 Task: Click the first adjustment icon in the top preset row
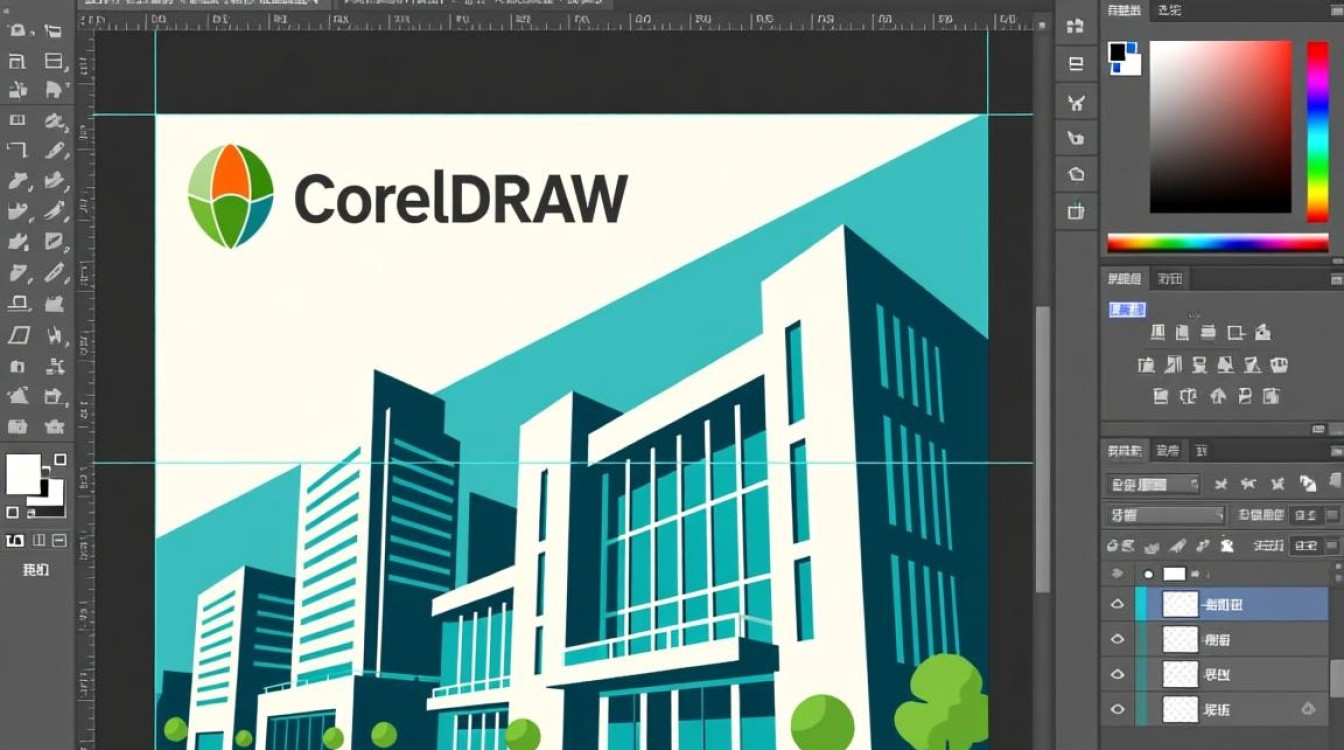coord(1158,332)
